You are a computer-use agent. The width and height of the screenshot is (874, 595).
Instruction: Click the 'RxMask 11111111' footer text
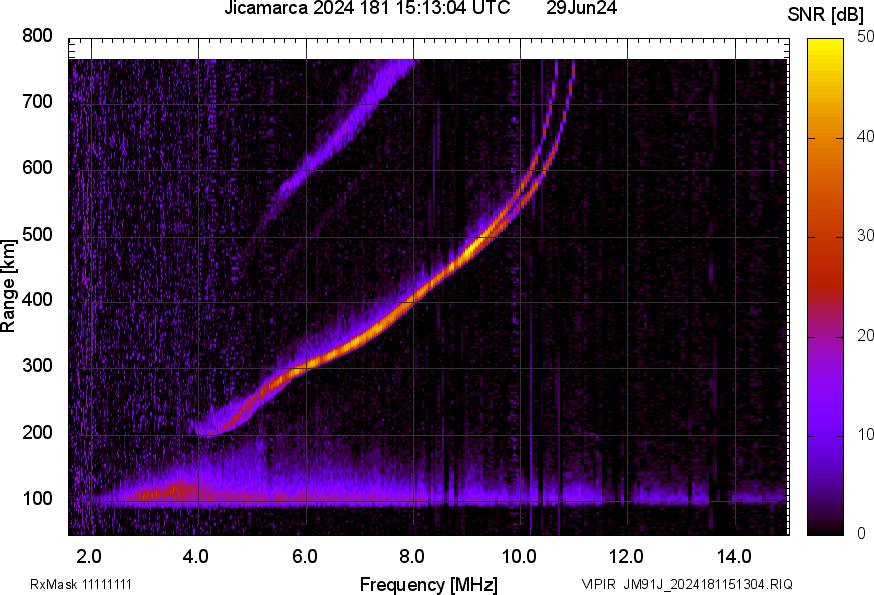point(81,584)
